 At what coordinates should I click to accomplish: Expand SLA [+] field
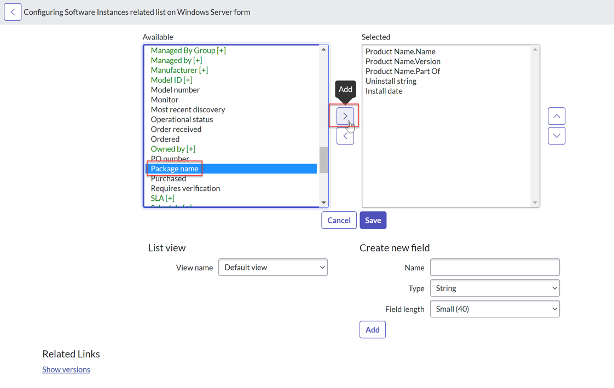pyautogui.click(x=163, y=198)
